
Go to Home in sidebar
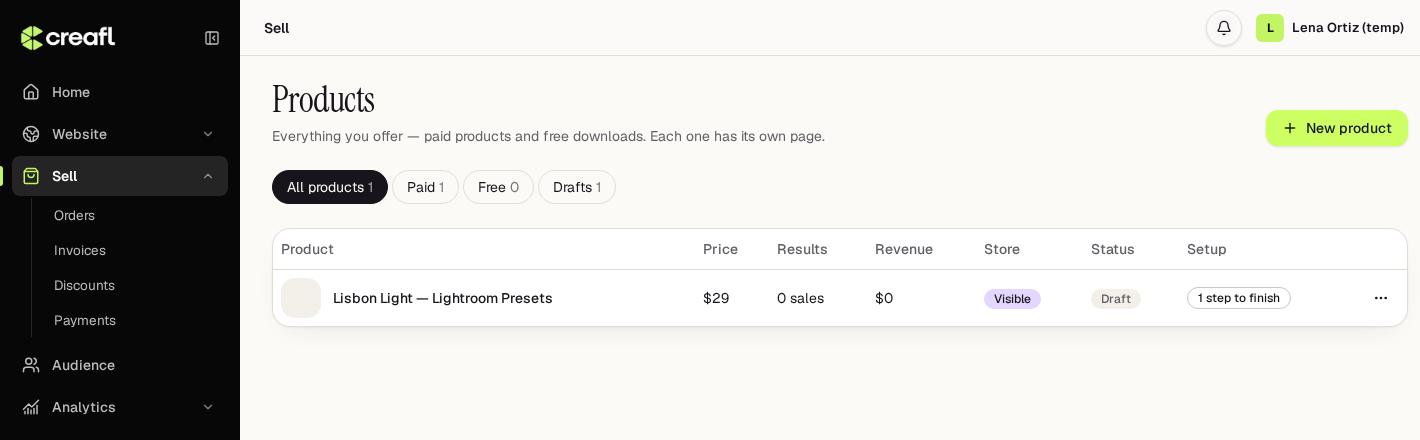click(x=120, y=92)
